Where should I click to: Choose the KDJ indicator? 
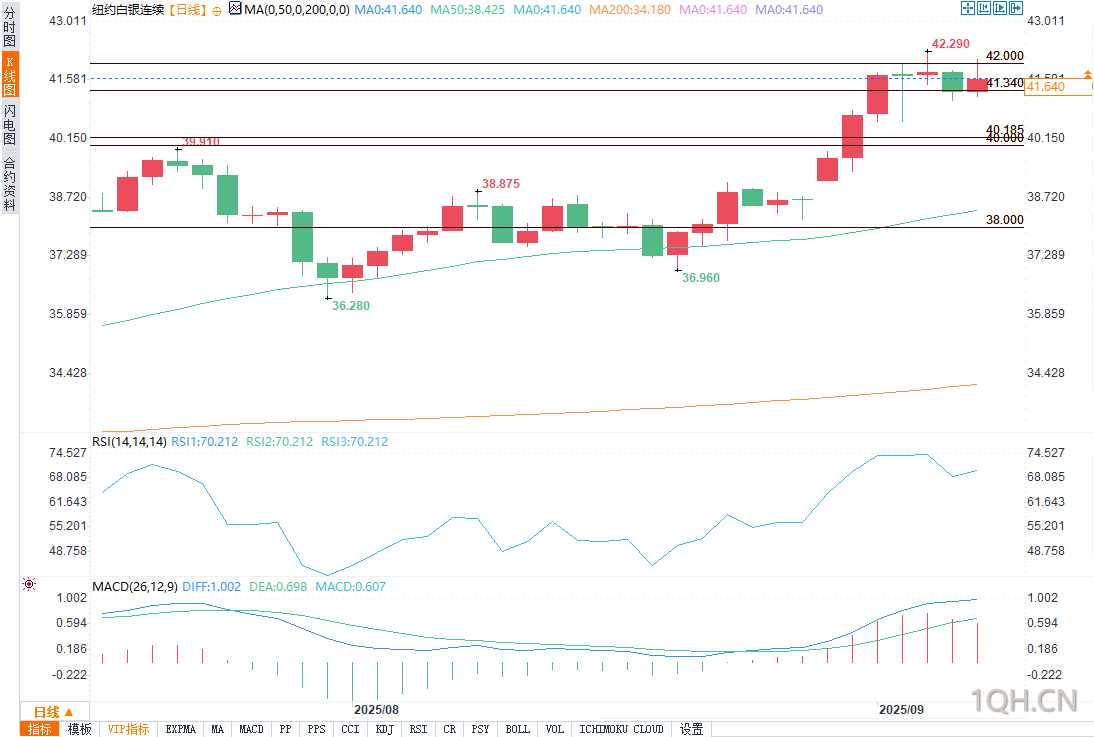[384, 729]
